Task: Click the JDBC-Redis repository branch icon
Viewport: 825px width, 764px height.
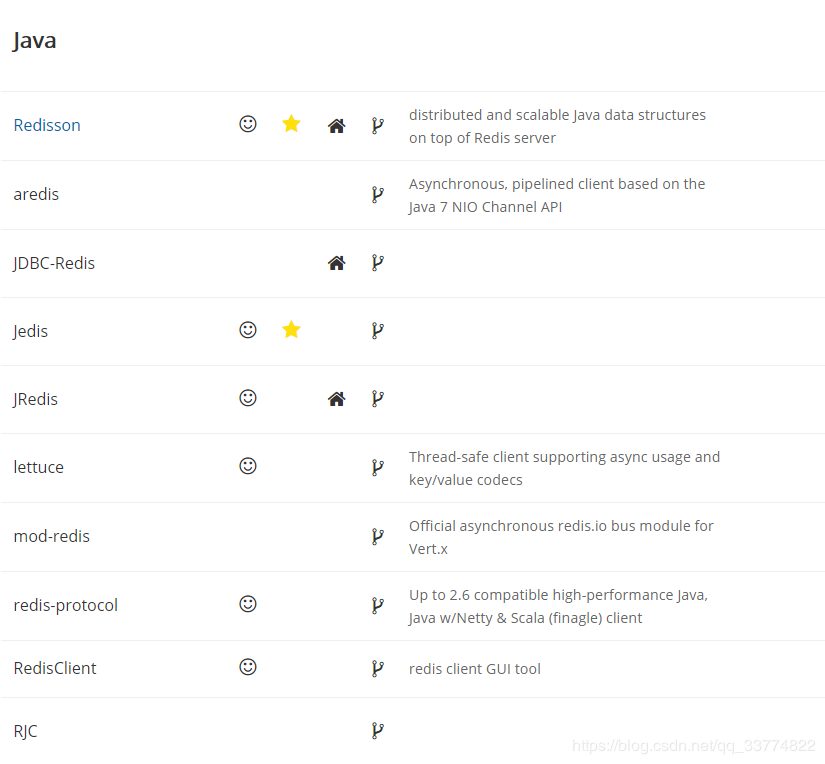Action: coord(377,263)
